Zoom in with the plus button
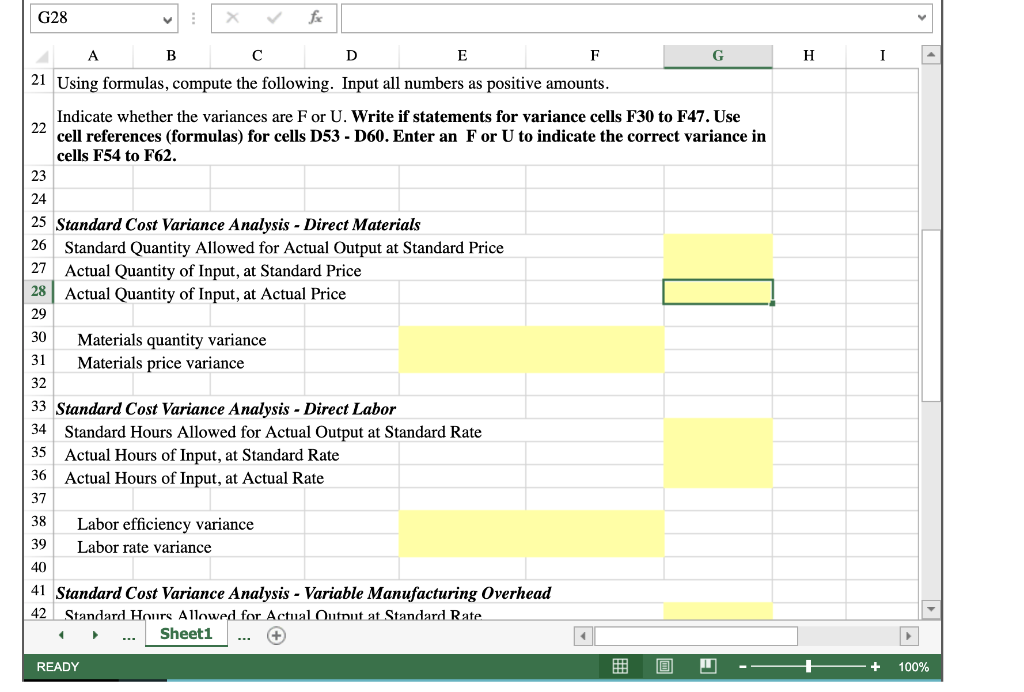 tap(876, 667)
